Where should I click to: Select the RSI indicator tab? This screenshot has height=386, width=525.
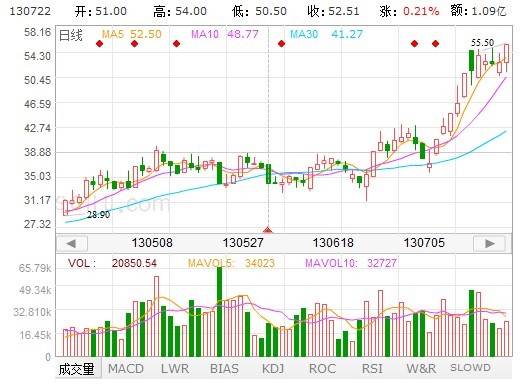(x=372, y=369)
